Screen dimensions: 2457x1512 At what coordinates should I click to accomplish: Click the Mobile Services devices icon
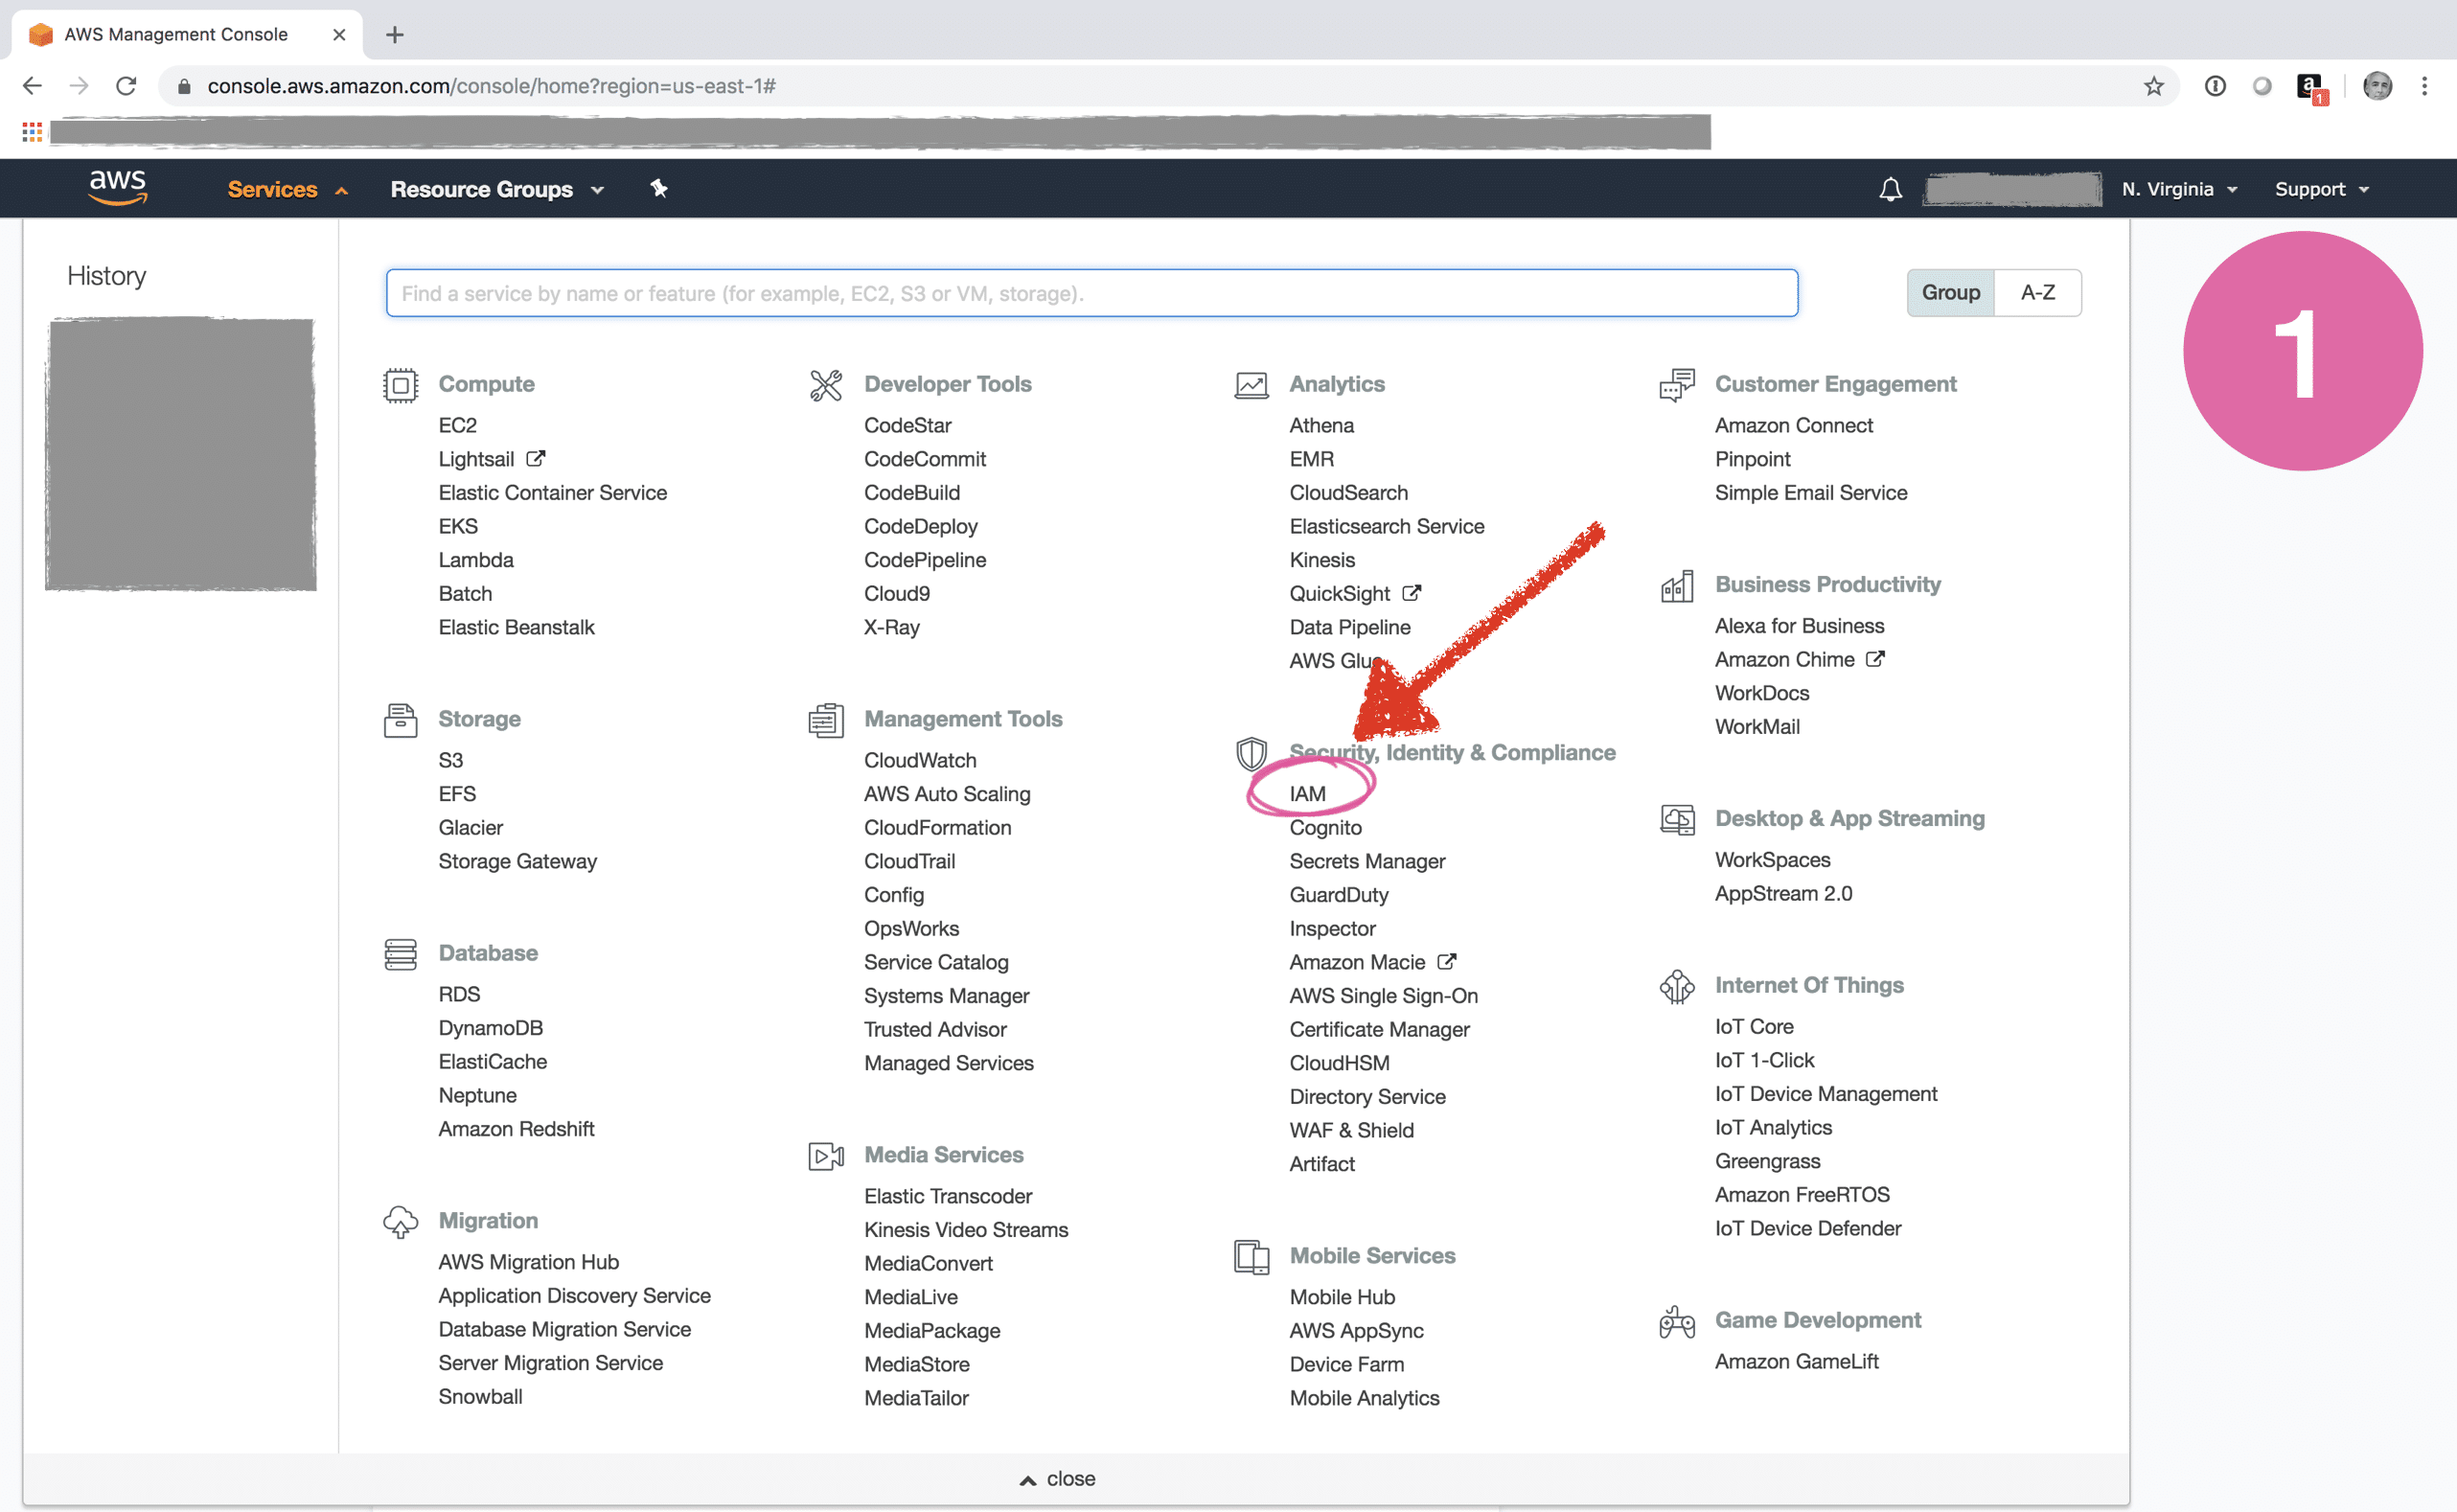click(x=1251, y=1257)
